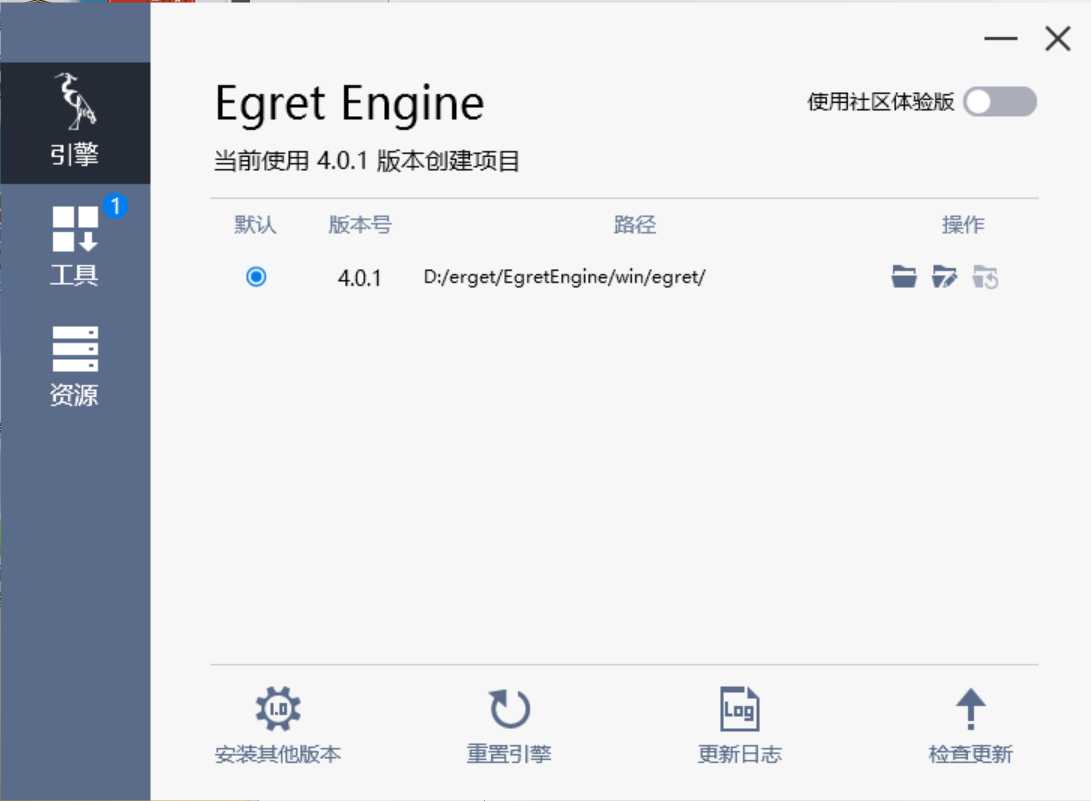Click the 操作 column header
1091x801 pixels.
point(963,225)
